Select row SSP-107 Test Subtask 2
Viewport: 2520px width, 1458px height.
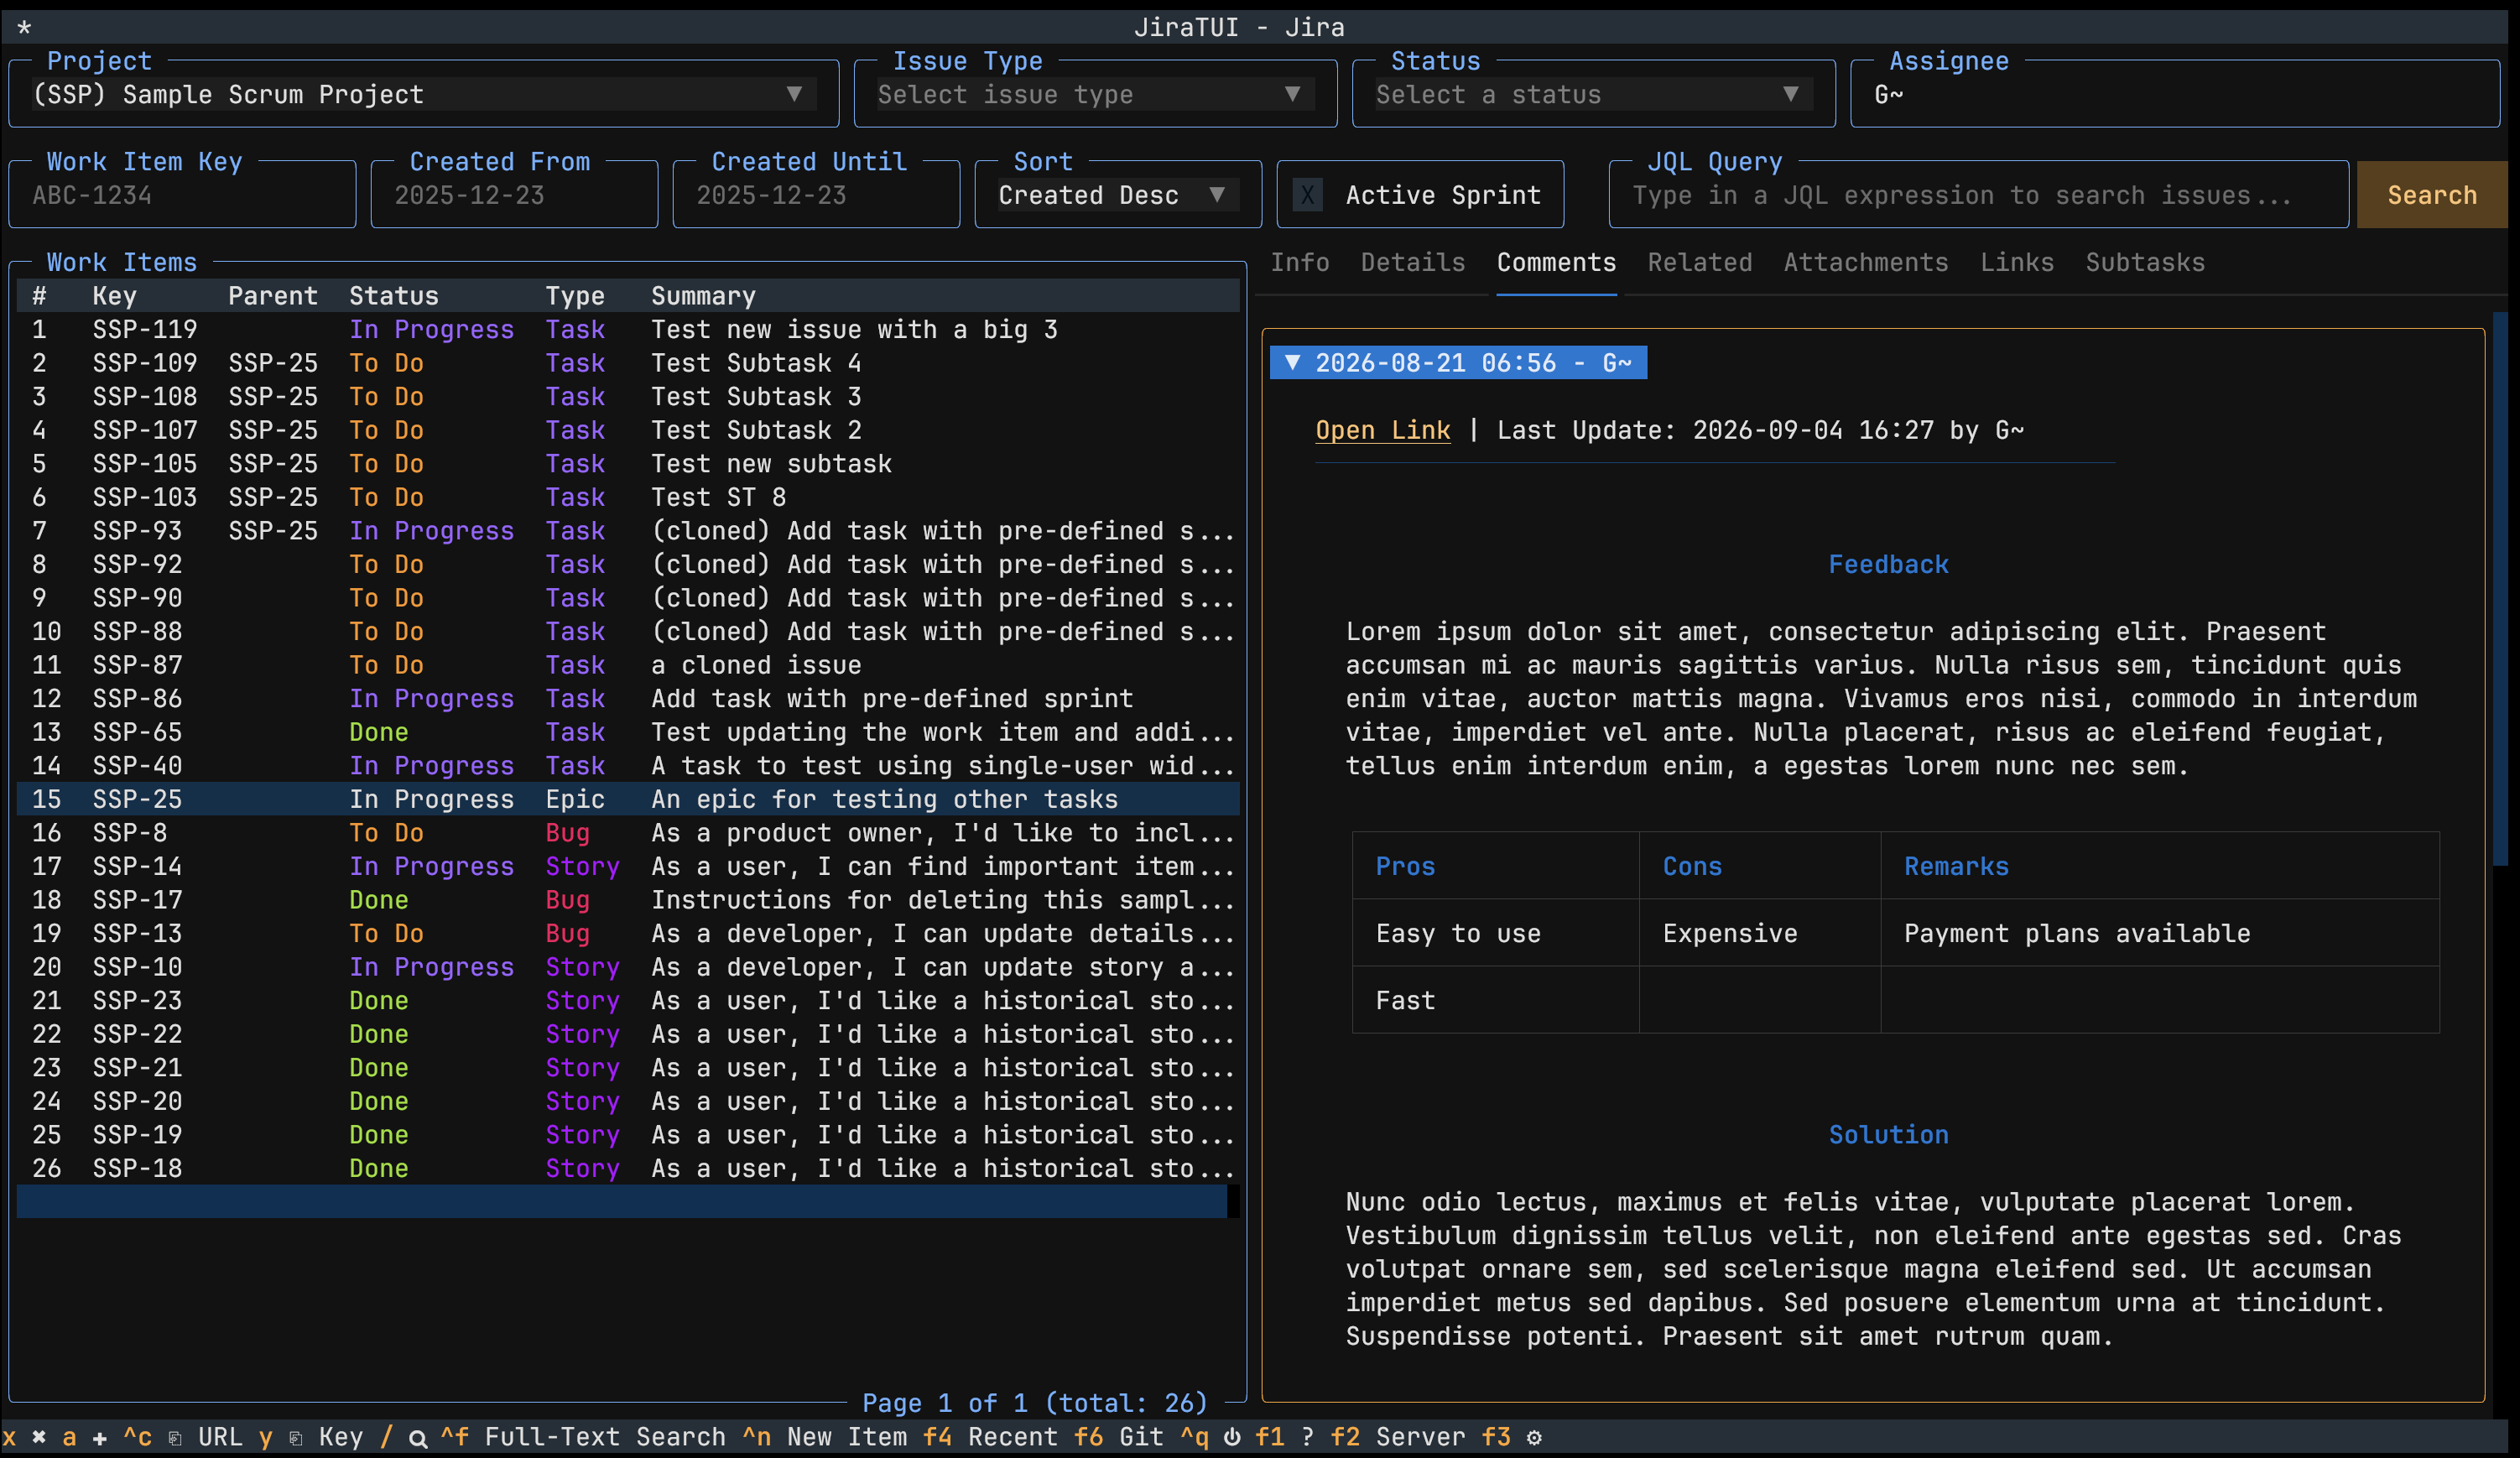point(628,430)
